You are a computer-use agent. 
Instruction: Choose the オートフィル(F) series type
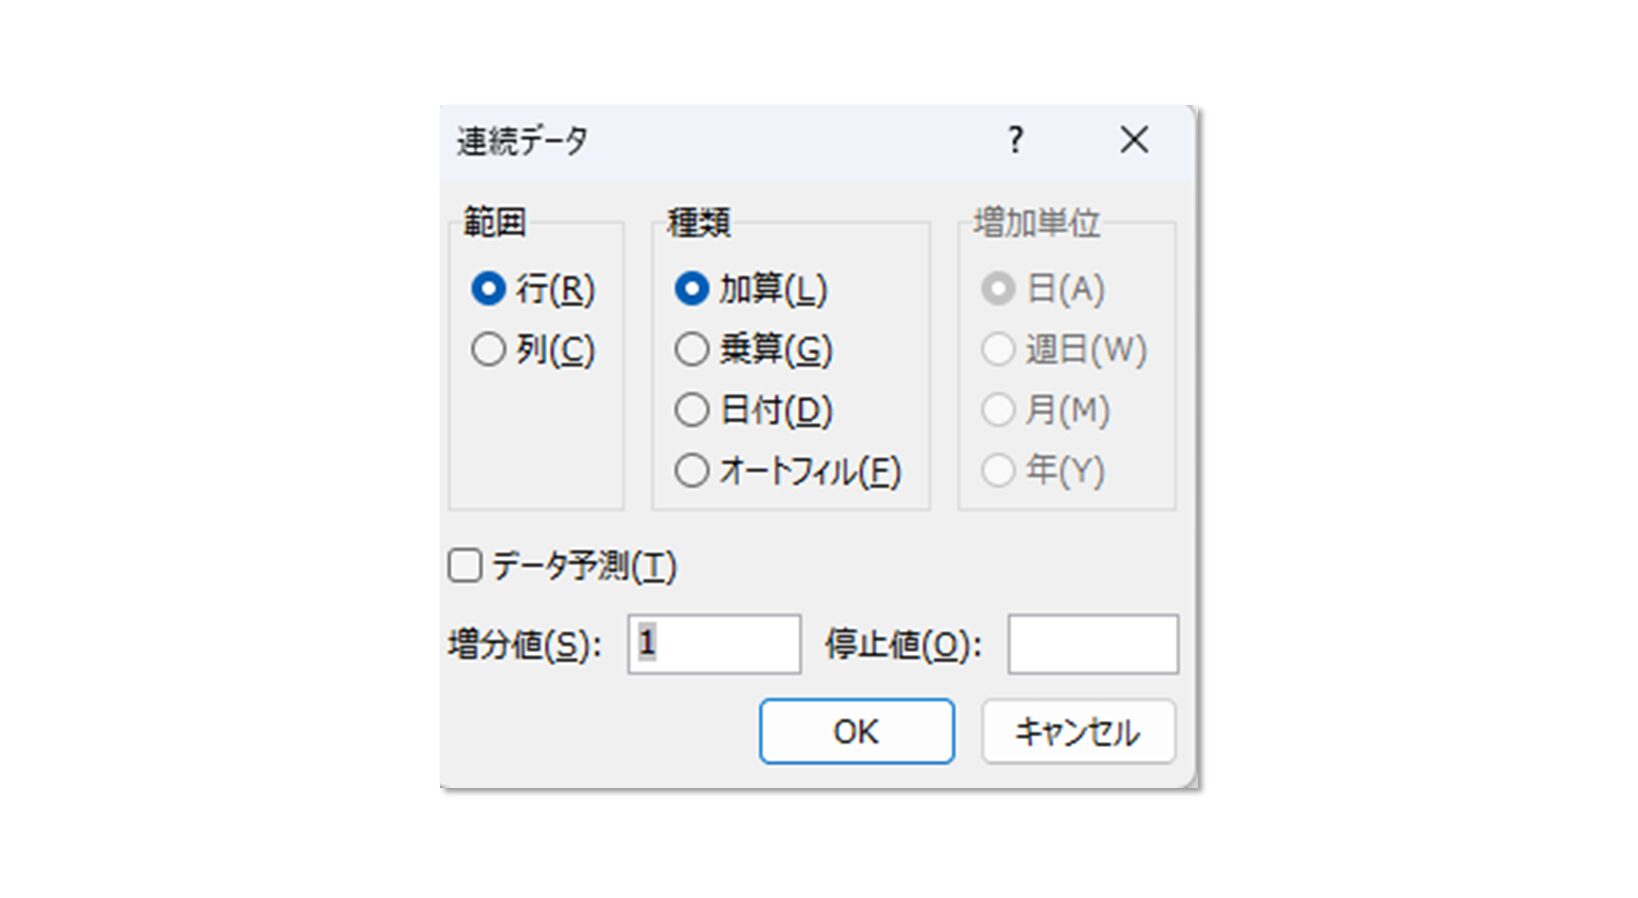[692, 470]
